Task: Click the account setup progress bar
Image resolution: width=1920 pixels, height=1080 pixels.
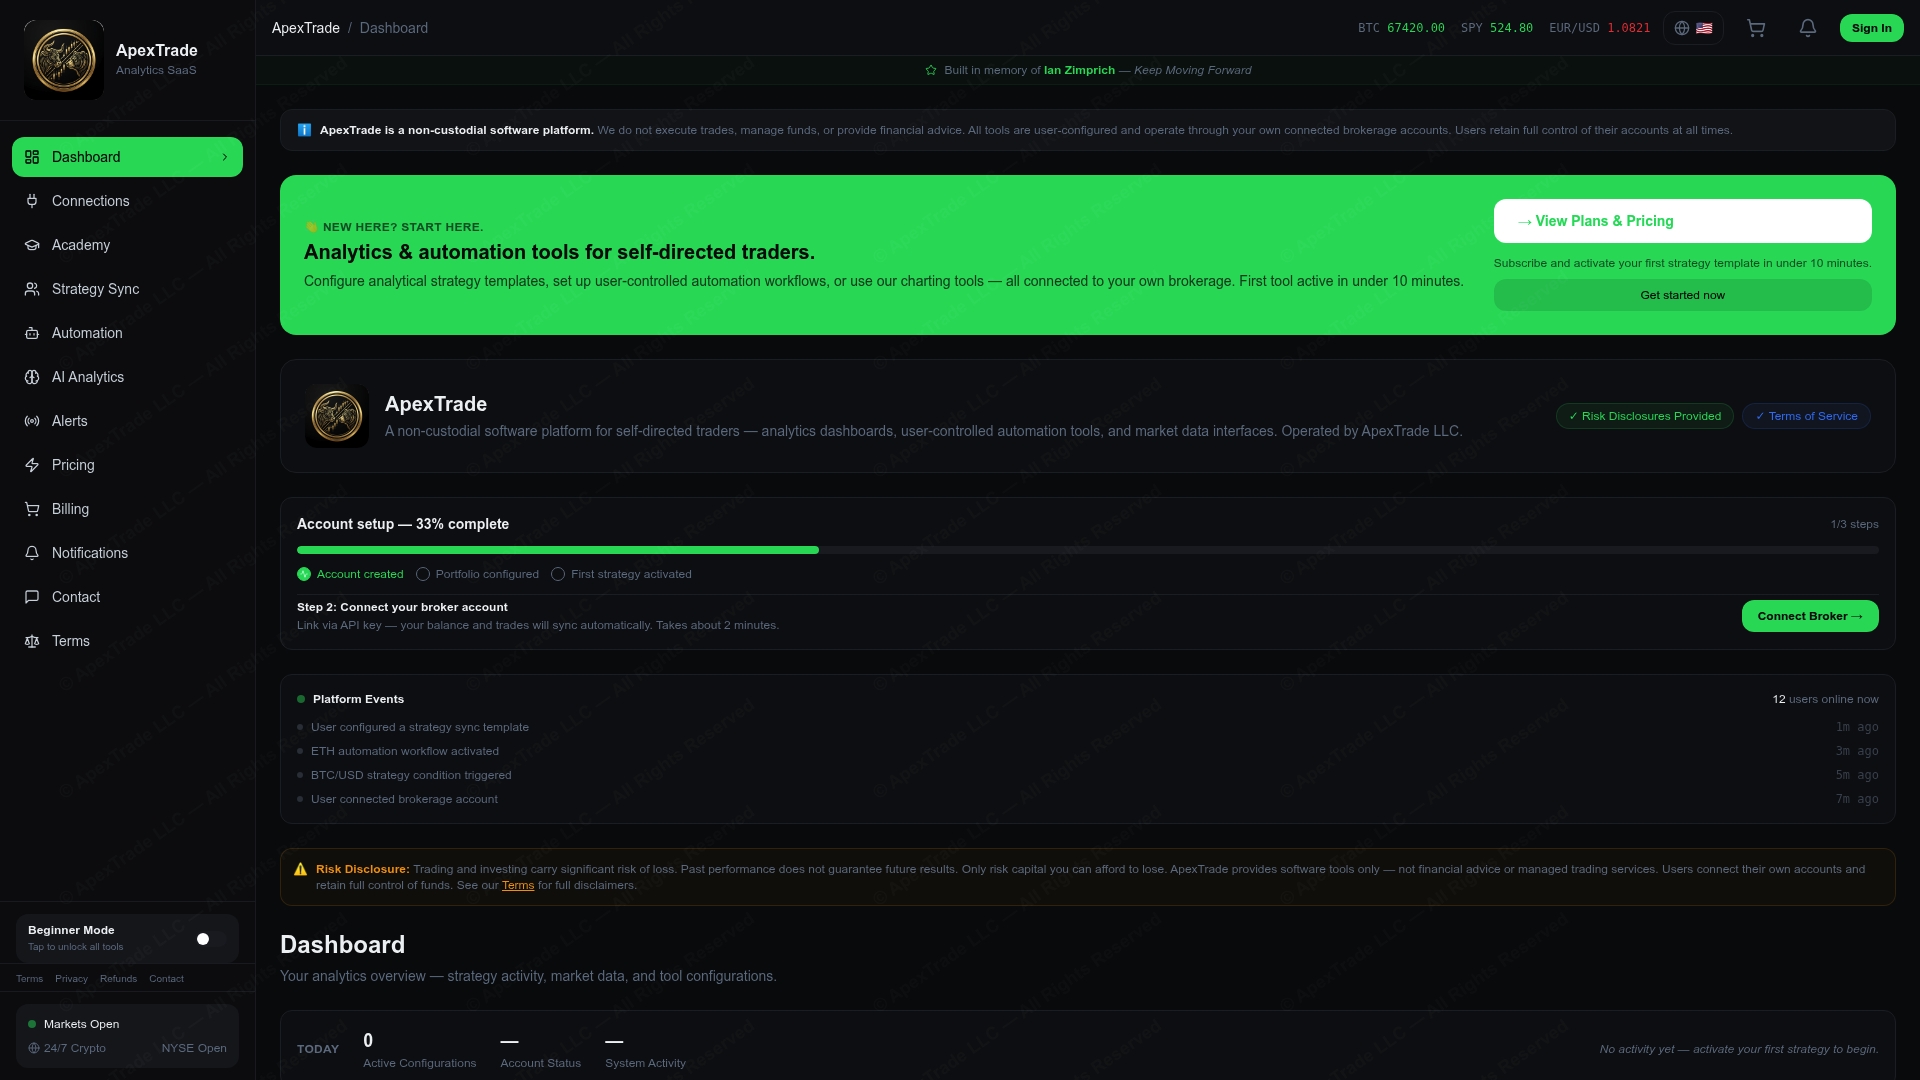Action: [1087, 550]
